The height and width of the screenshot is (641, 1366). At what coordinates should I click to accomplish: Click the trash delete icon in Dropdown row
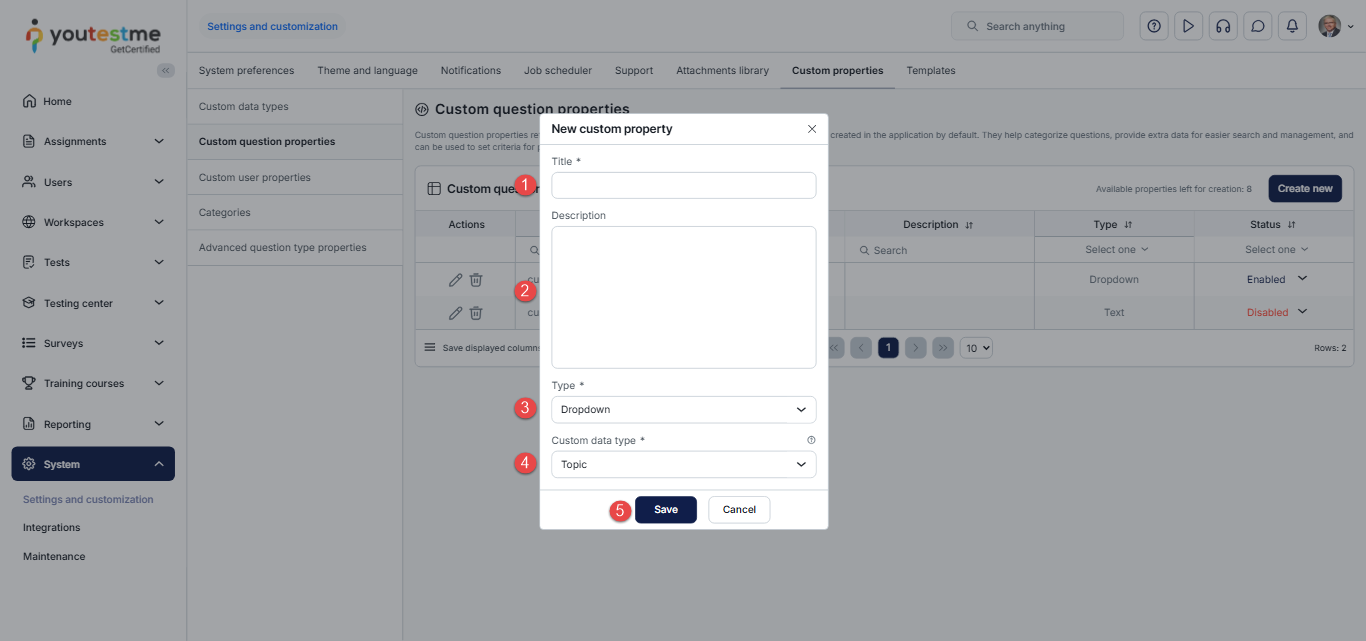[476, 280]
